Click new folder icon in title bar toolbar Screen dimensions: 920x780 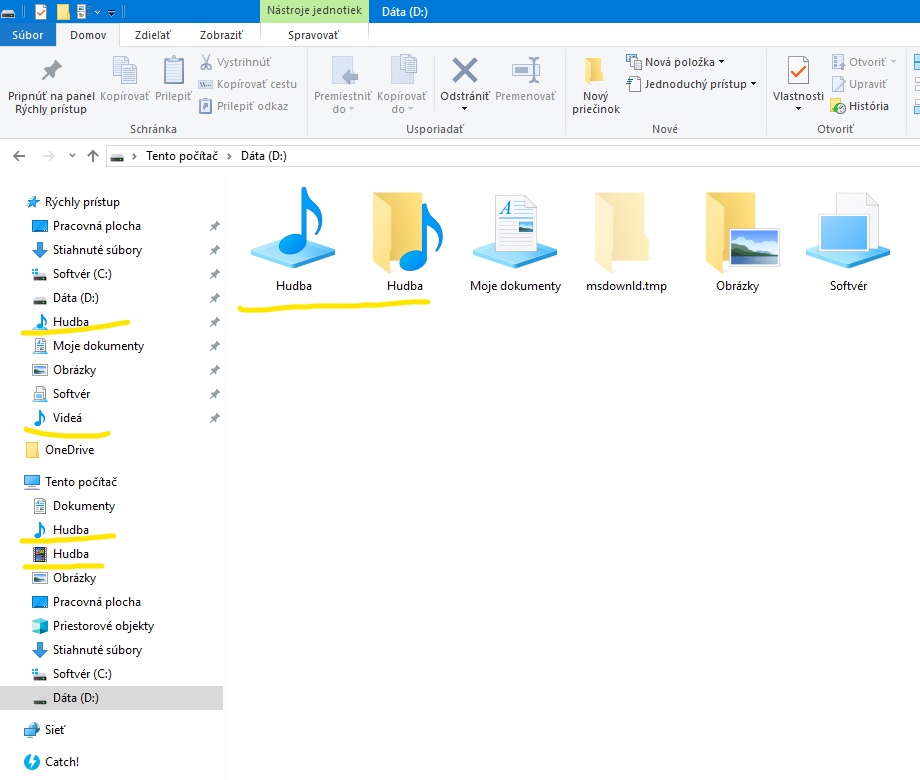click(63, 11)
